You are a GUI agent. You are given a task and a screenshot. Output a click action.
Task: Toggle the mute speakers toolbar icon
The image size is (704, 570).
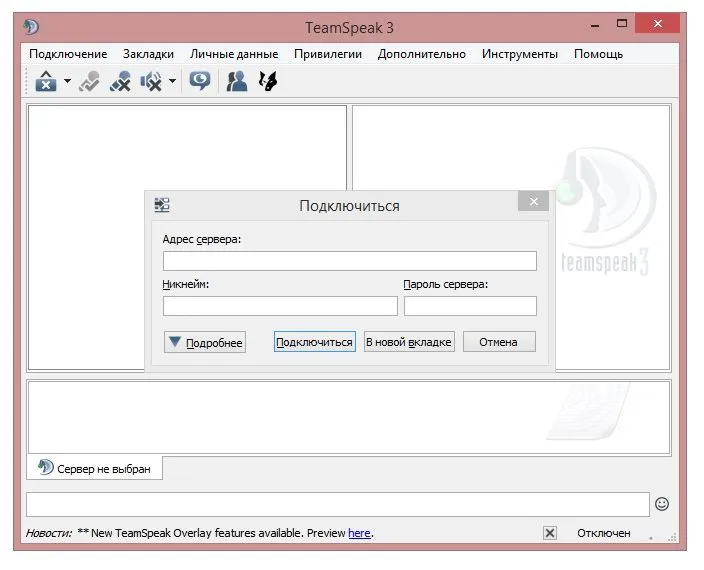tap(151, 81)
